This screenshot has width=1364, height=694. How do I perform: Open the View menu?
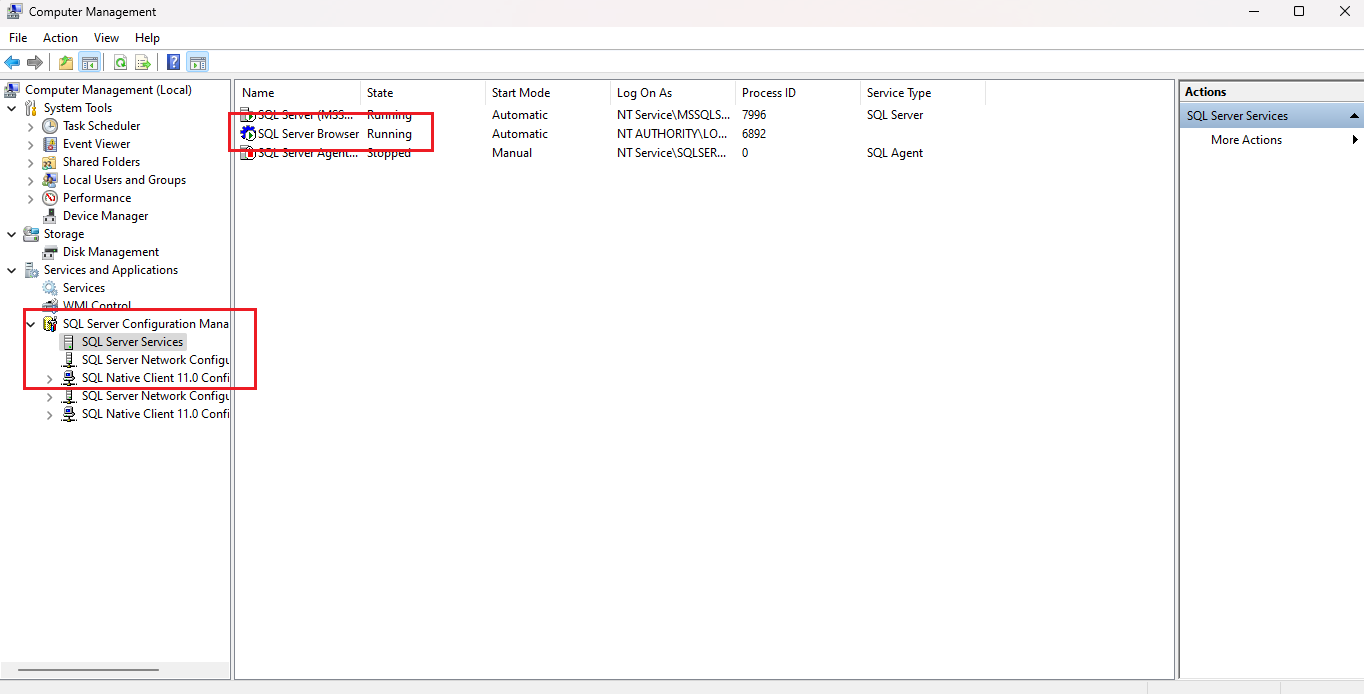(106, 38)
